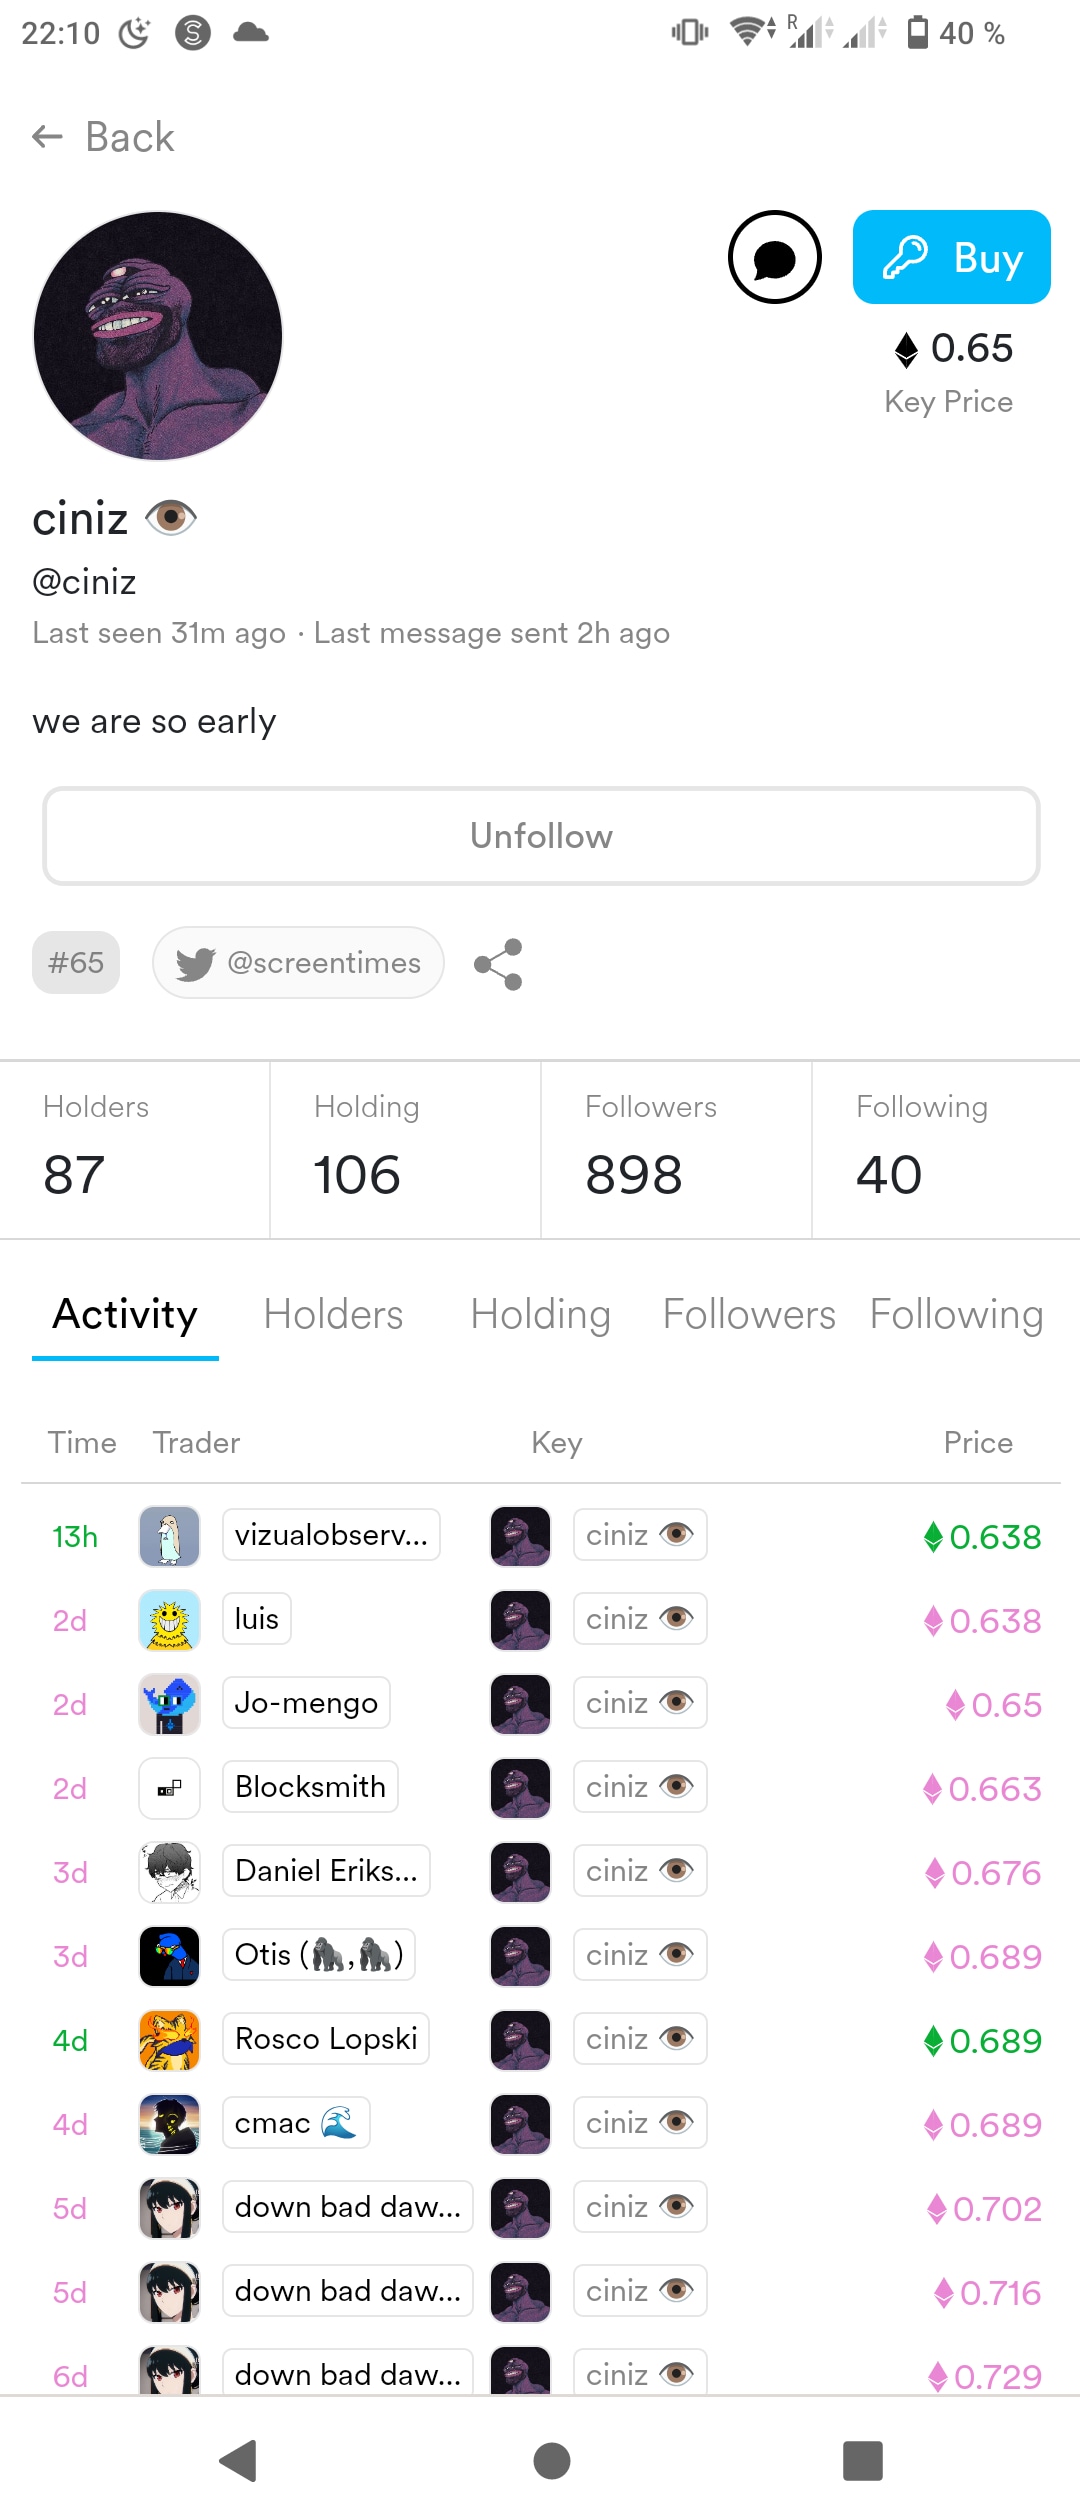Open chat with ciniz via message icon
The width and height of the screenshot is (1080, 2520).
tap(774, 257)
